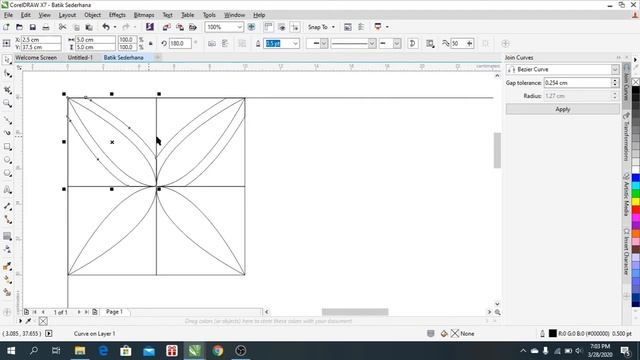Open the Object menu
The image size is (640, 360).
coord(92,15)
